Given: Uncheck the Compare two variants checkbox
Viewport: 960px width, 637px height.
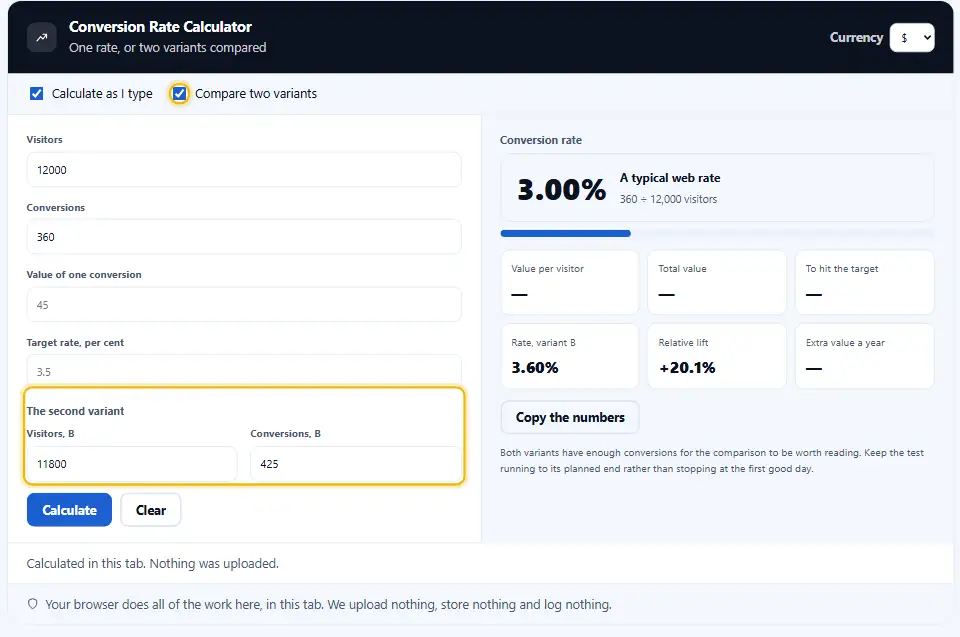Looking at the screenshot, I should [x=179, y=94].
